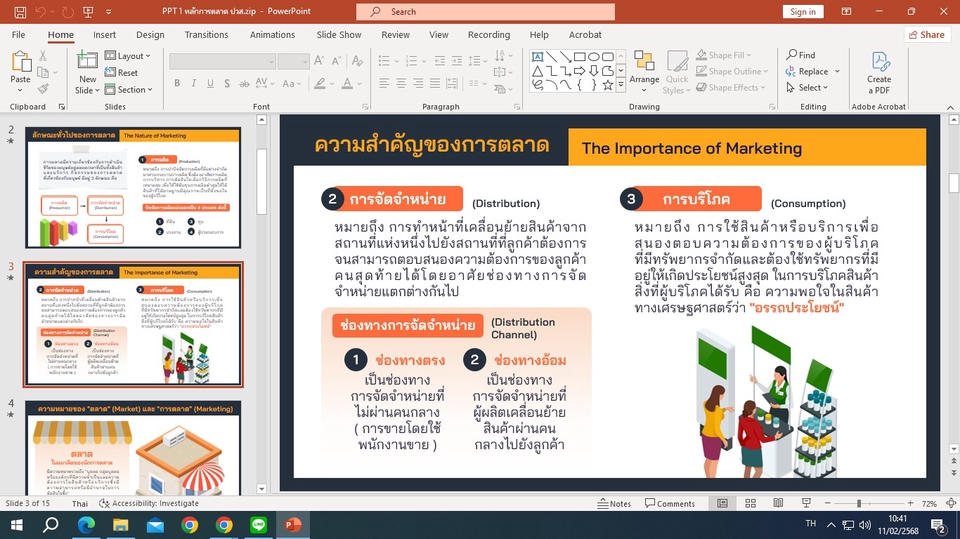Viewport: 960px width, 539px height.
Task: Click in the Search box
Action: (486, 12)
